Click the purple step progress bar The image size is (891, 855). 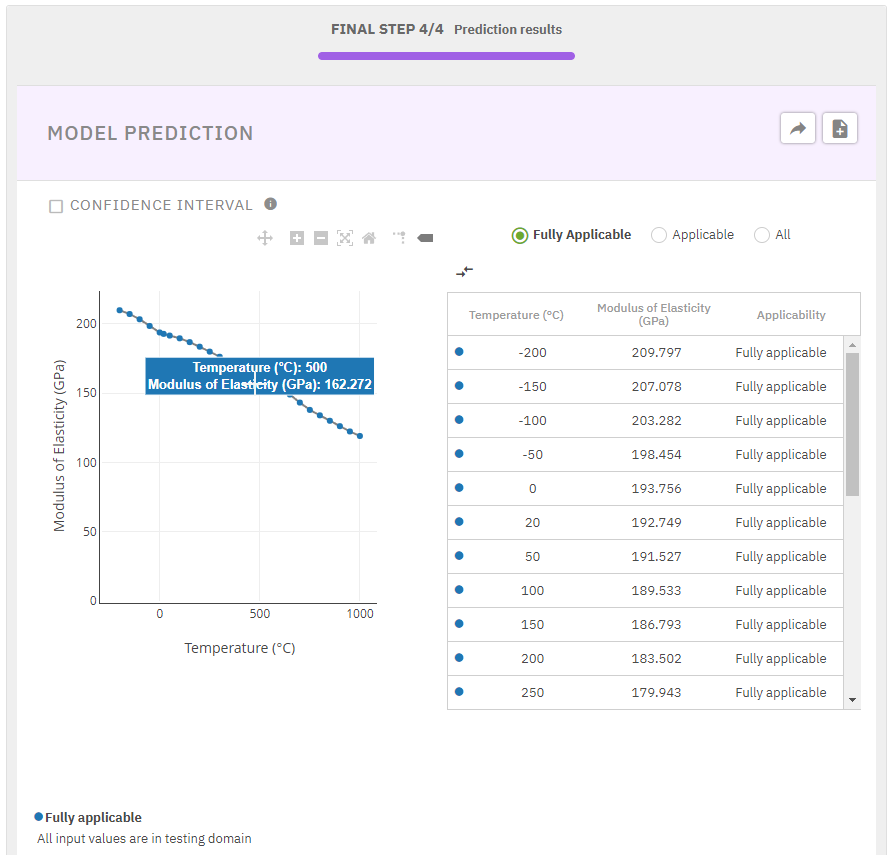[446, 56]
